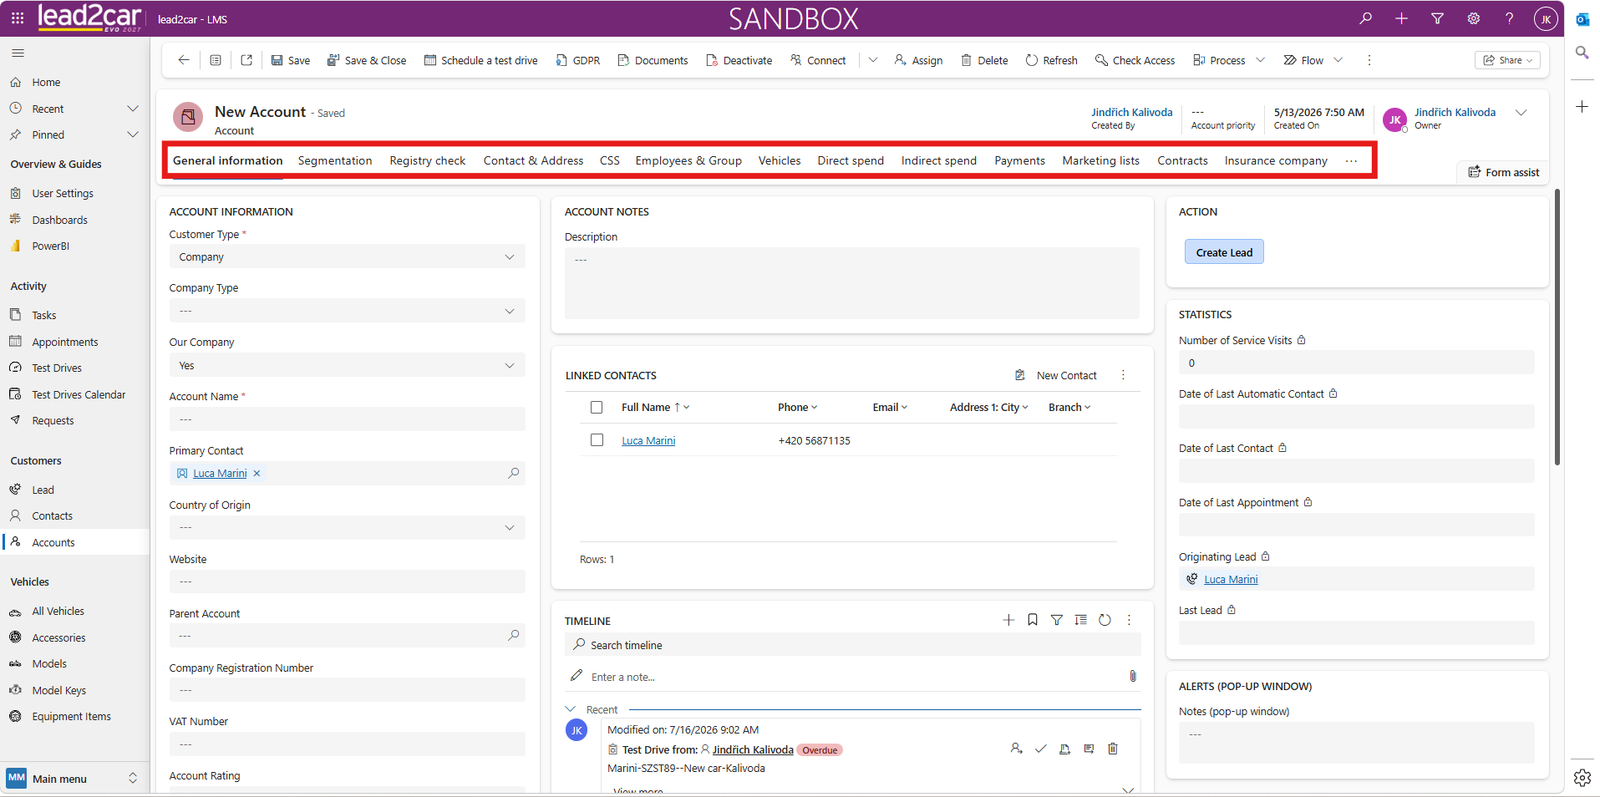Expand the Process command dropdown
Screen dimensions: 1600x797
click(x=1260, y=60)
